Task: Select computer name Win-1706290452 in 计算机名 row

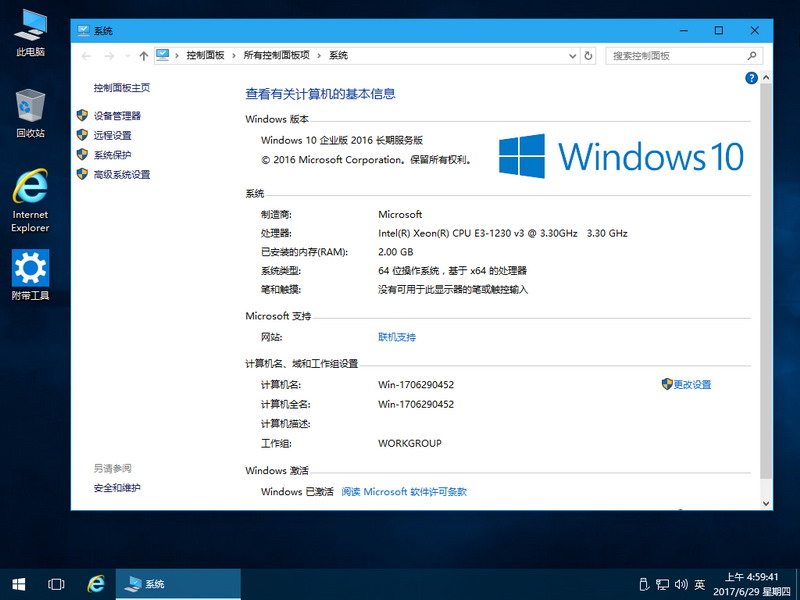Action: [x=416, y=385]
